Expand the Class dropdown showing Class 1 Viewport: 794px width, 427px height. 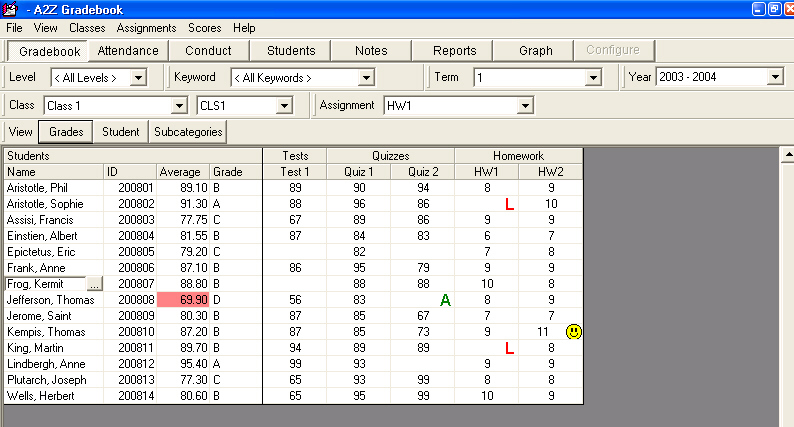pyautogui.click(x=179, y=106)
